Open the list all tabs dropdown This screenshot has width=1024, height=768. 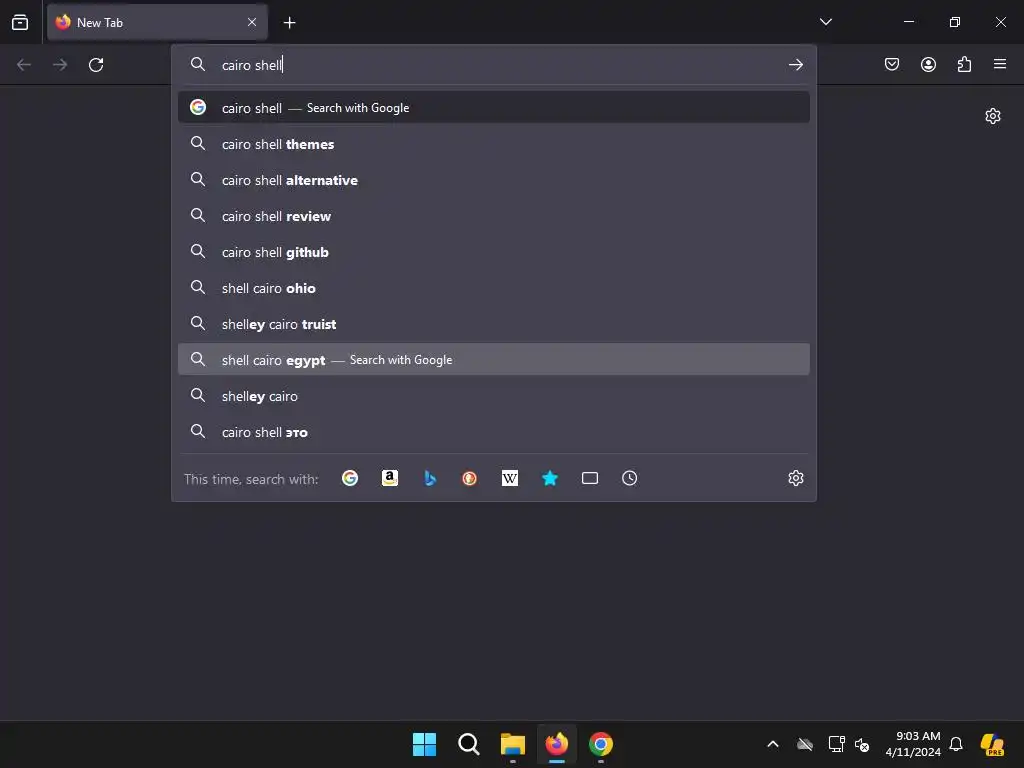(825, 22)
